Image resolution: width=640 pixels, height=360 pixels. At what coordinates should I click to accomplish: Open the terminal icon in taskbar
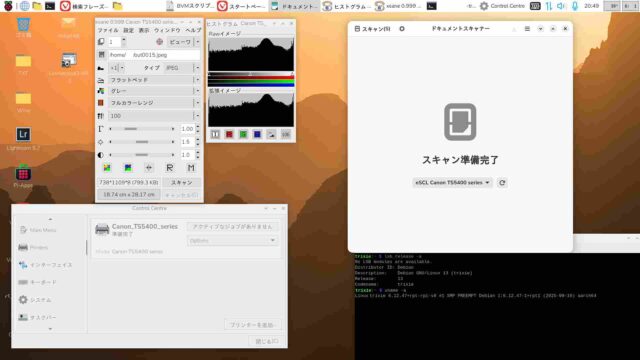point(50,6)
